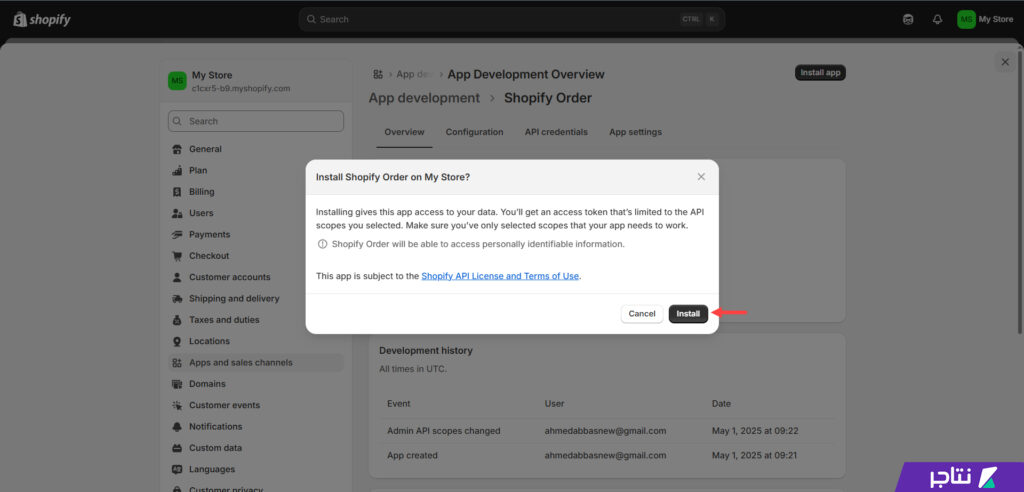Confirm with the Install button
This screenshot has height=492, width=1024.
click(x=688, y=314)
